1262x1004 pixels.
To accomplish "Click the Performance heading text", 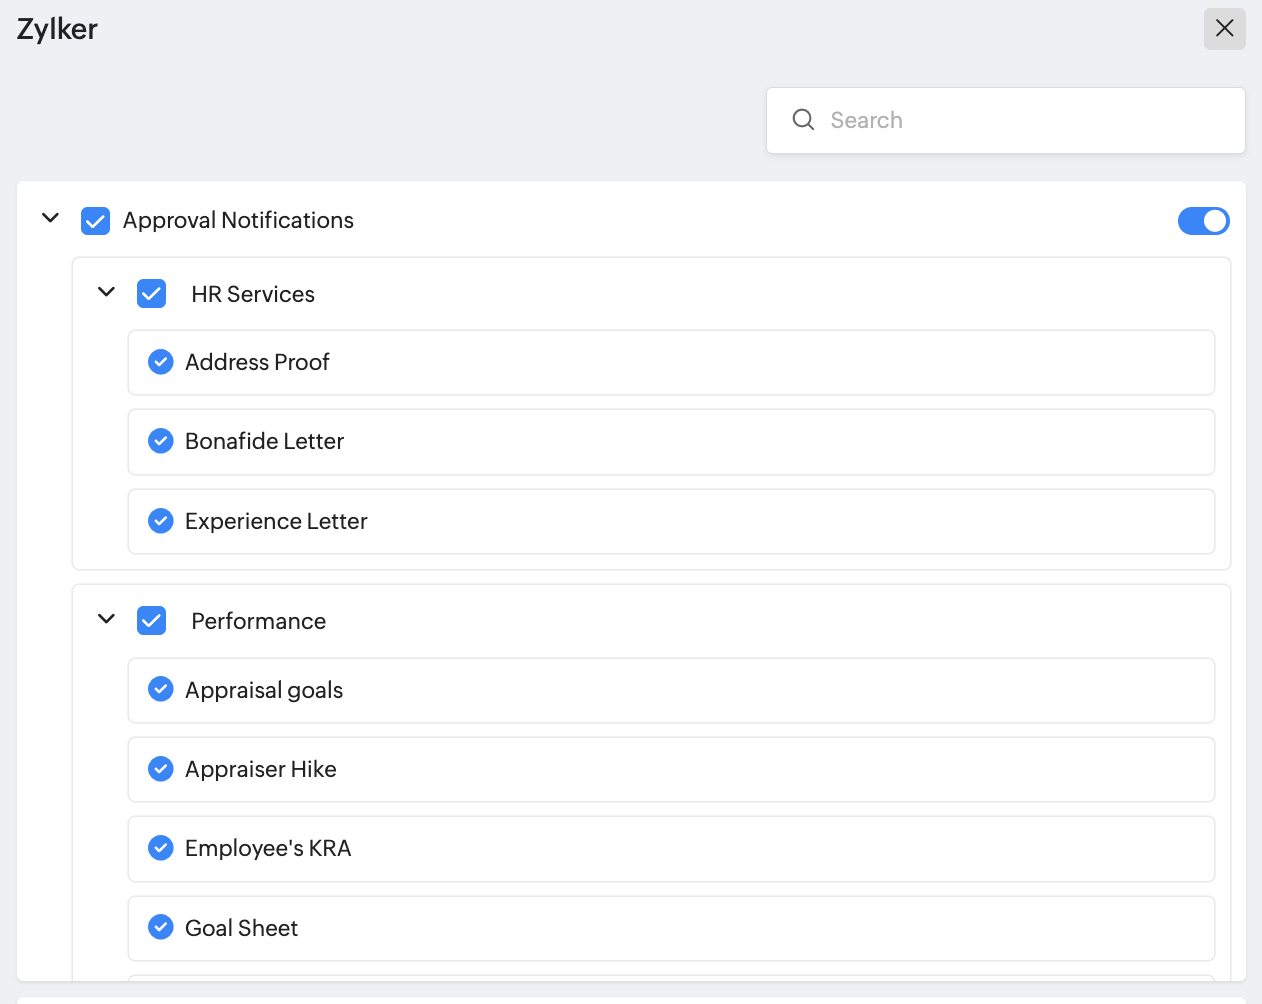I will [258, 621].
